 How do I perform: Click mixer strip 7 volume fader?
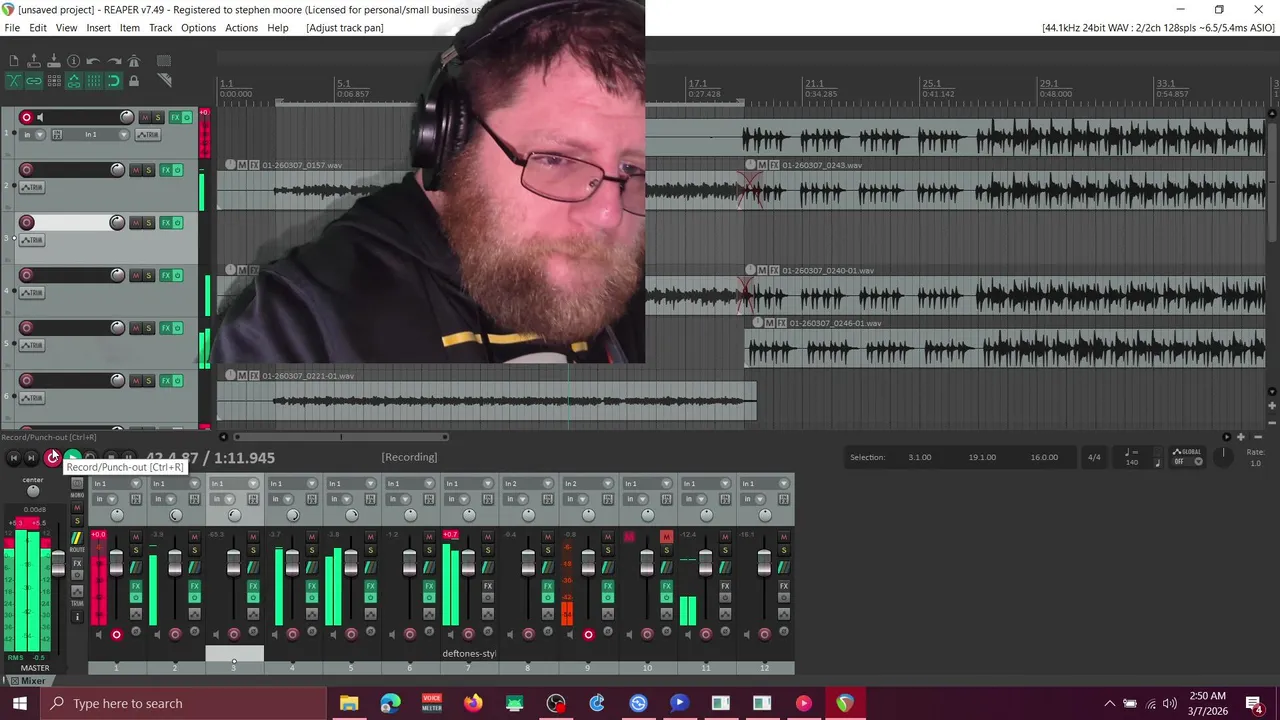[468, 563]
